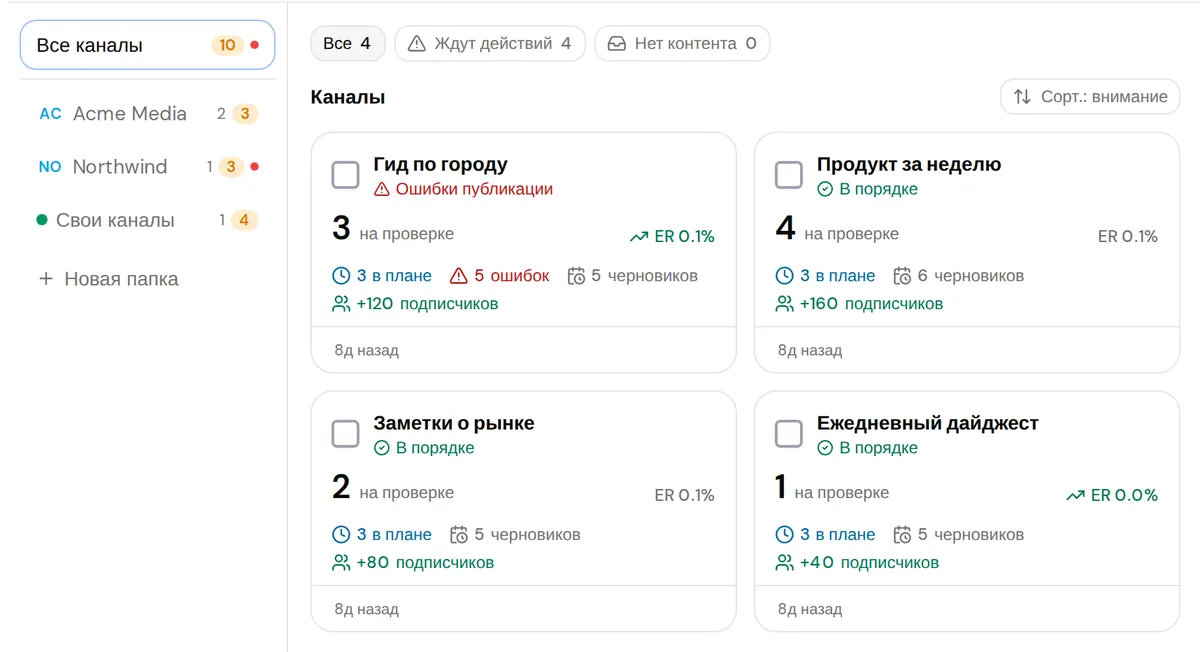Click the check icon under Продукт за неделю
1200x652 pixels.
click(x=825, y=189)
